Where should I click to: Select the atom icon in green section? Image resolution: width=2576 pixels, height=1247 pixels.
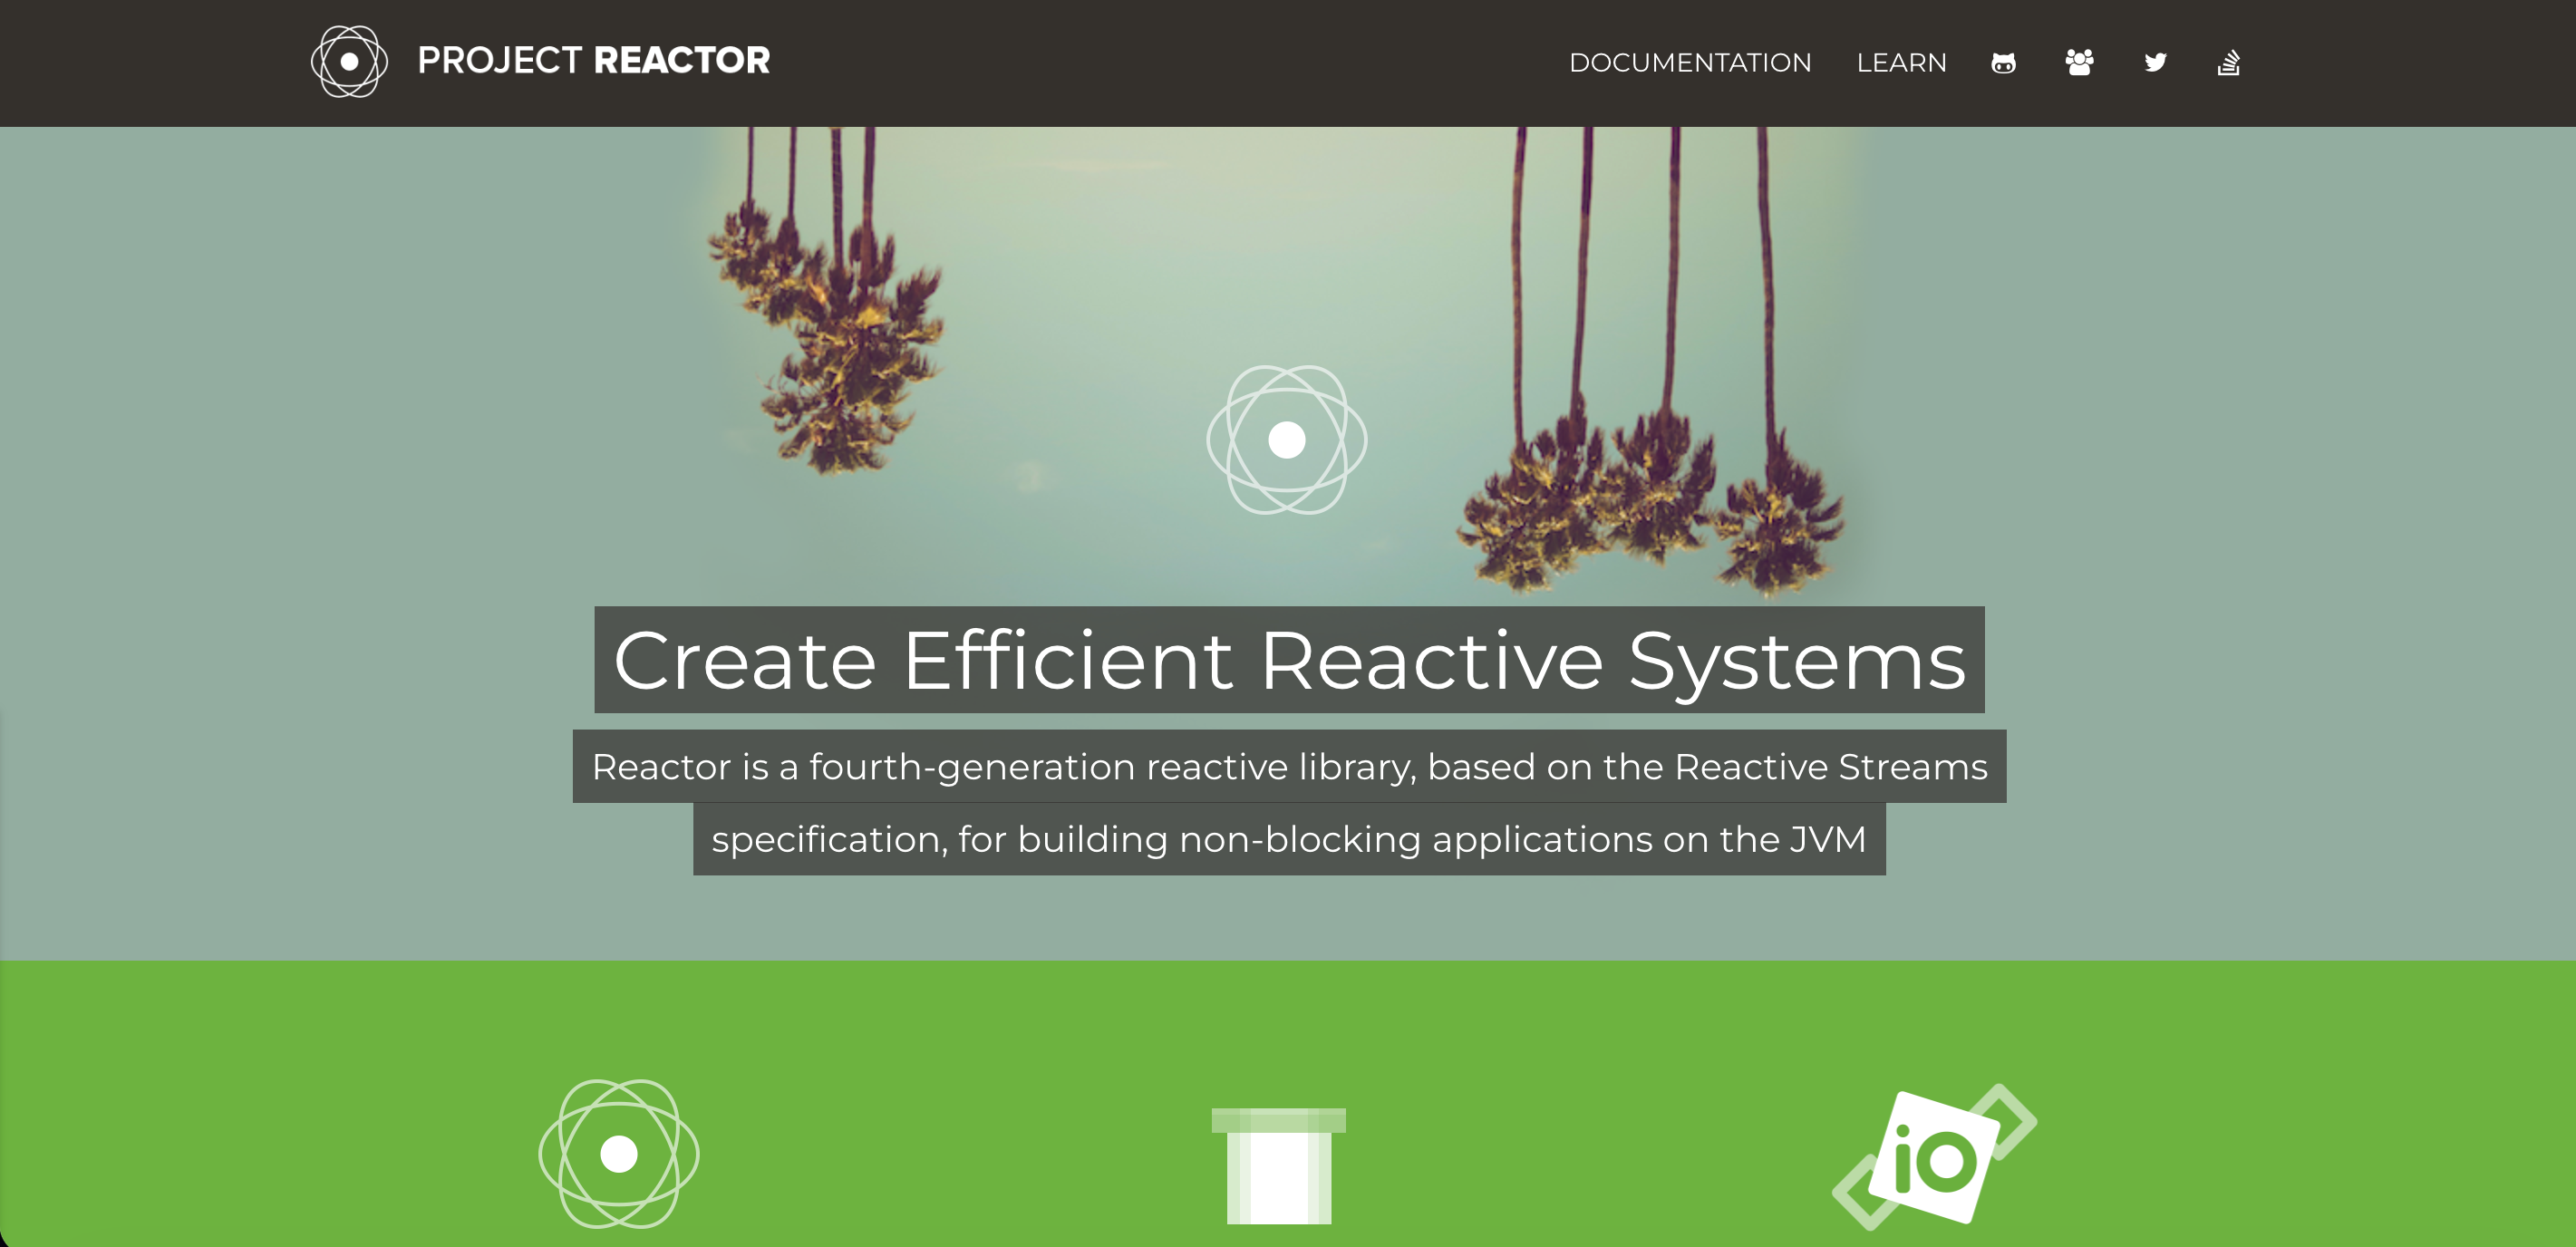[619, 1153]
